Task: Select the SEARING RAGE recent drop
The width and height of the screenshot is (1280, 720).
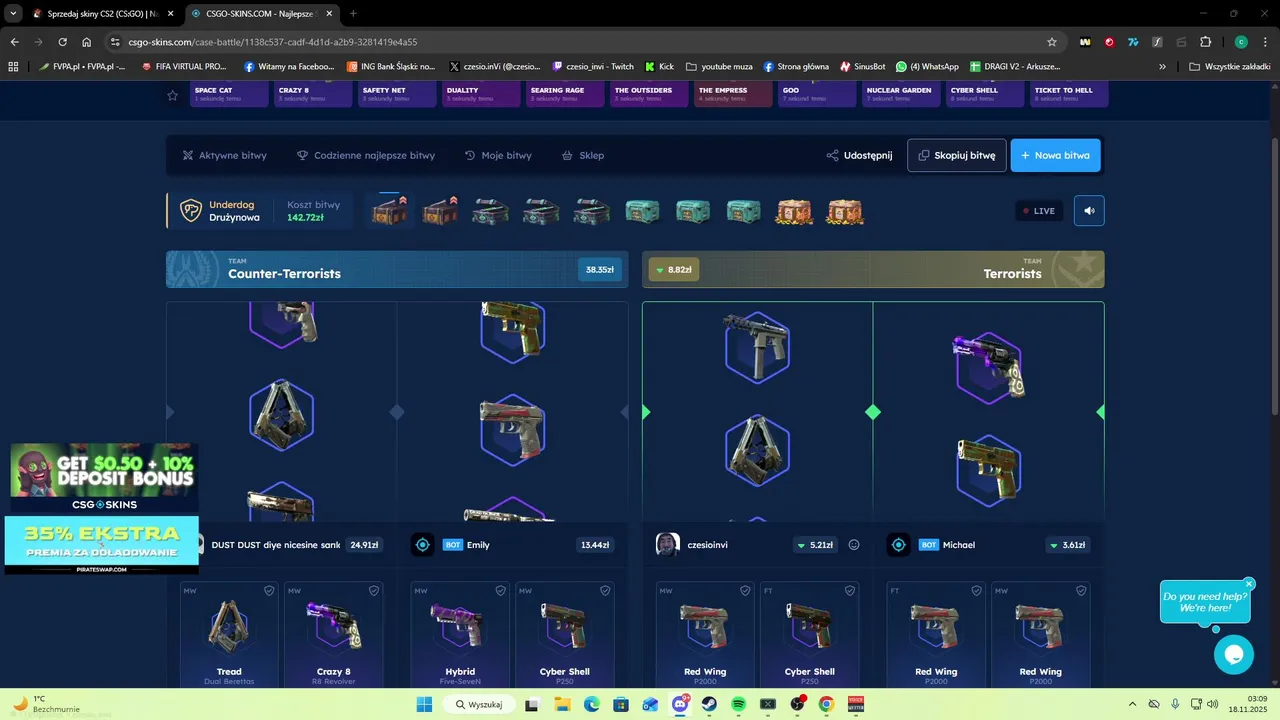Action: (x=565, y=94)
